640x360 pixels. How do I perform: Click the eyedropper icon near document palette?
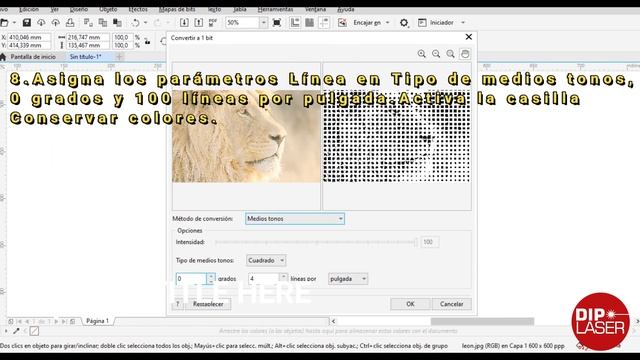[x=16, y=331]
